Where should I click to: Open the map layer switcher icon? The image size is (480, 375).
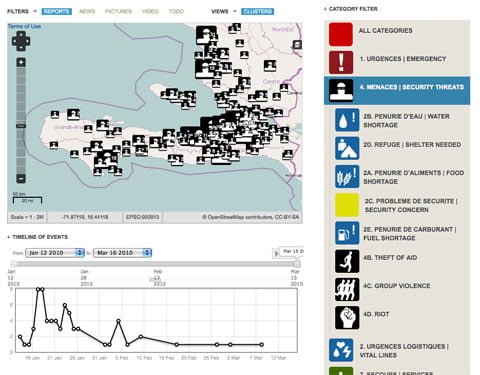pos(297,44)
